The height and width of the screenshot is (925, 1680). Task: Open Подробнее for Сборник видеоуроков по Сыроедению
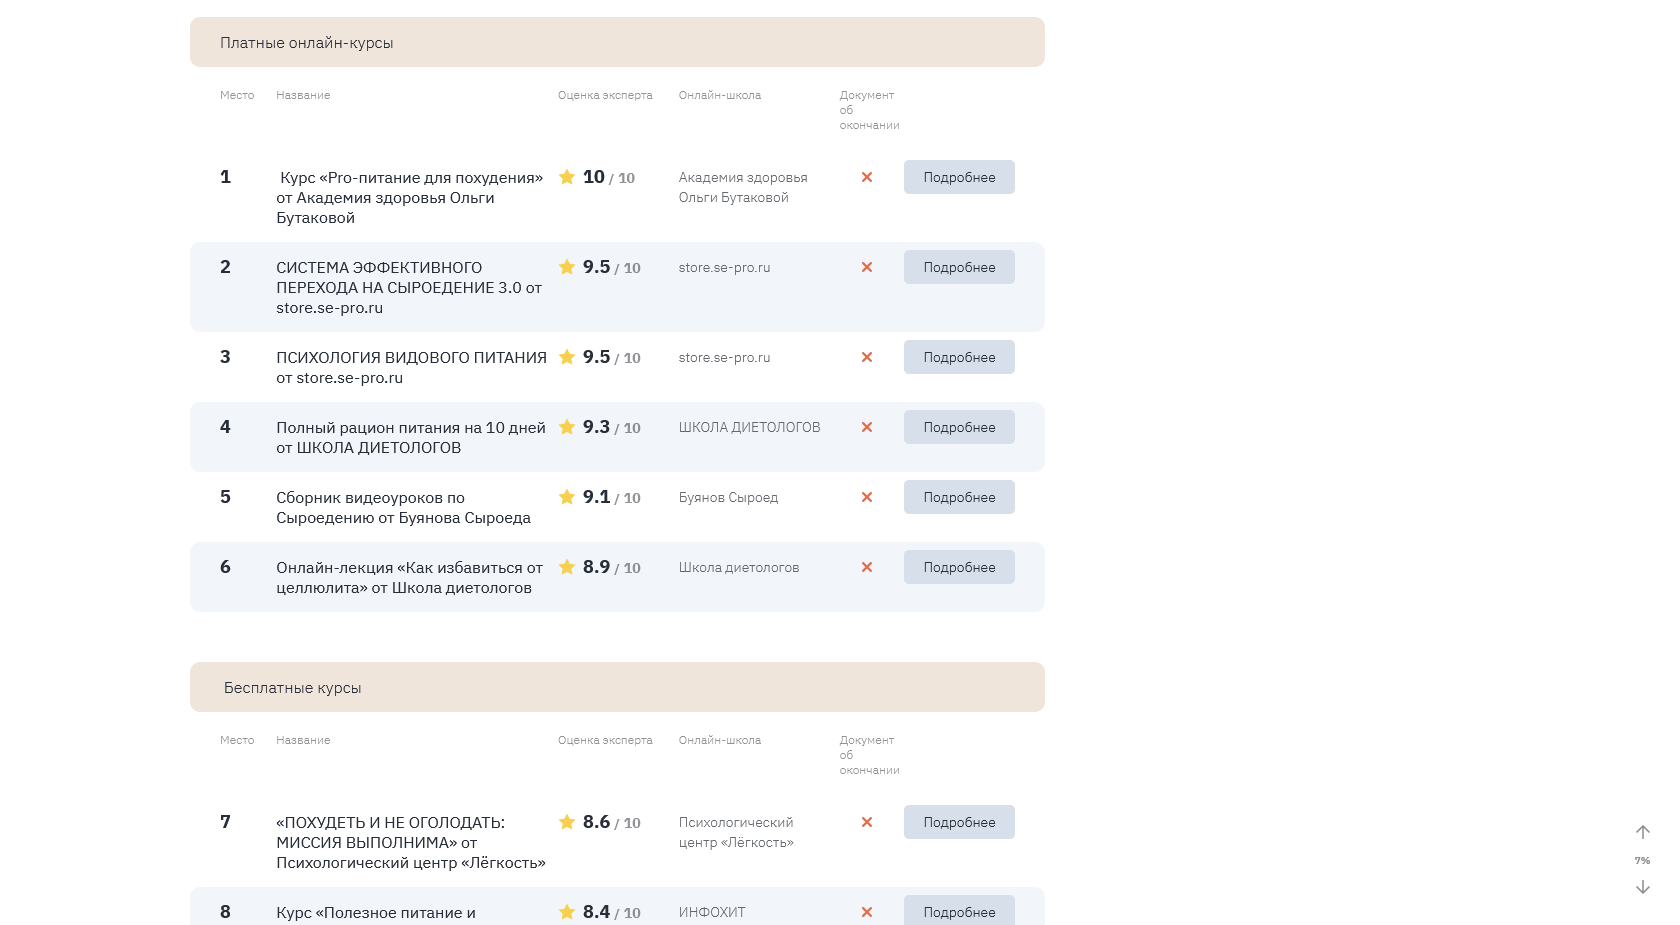959,497
